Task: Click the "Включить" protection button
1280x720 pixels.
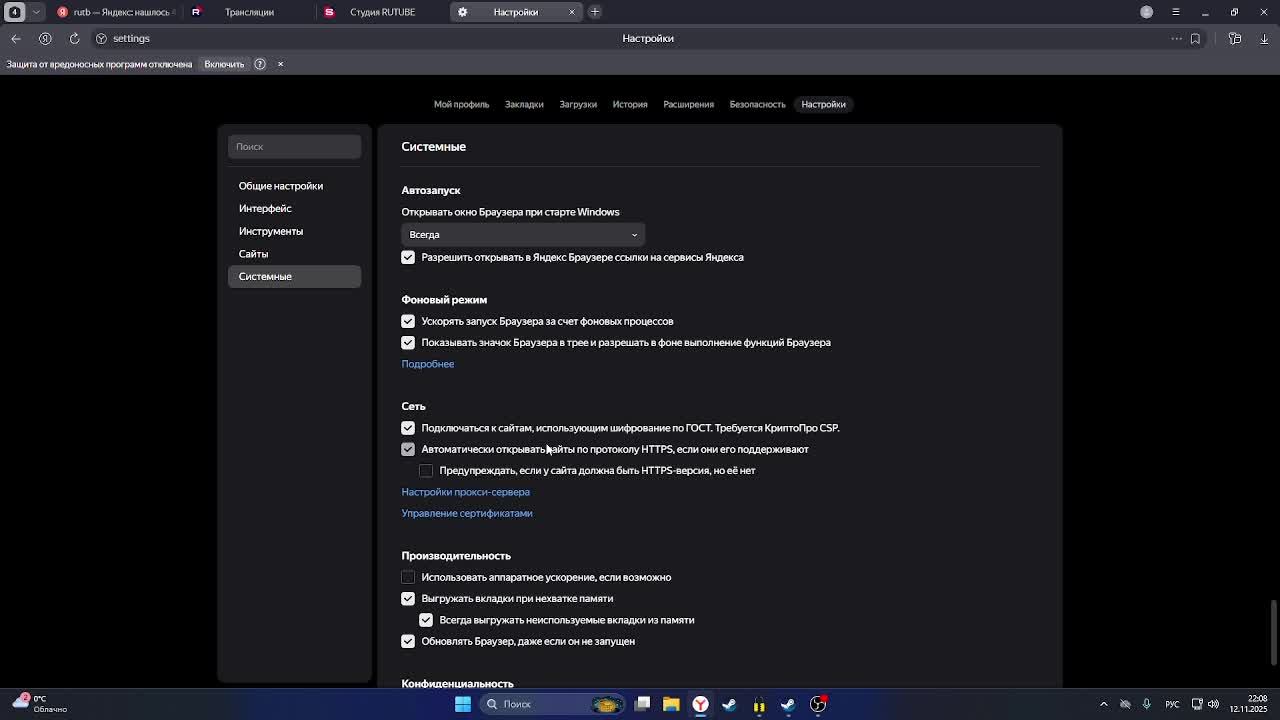Action: point(224,64)
